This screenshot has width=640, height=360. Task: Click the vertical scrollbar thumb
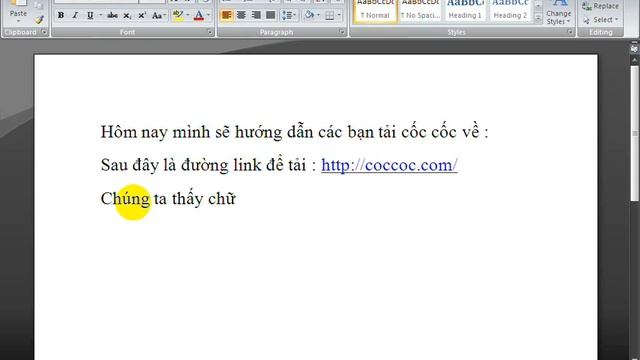click(x=635, y=133)
